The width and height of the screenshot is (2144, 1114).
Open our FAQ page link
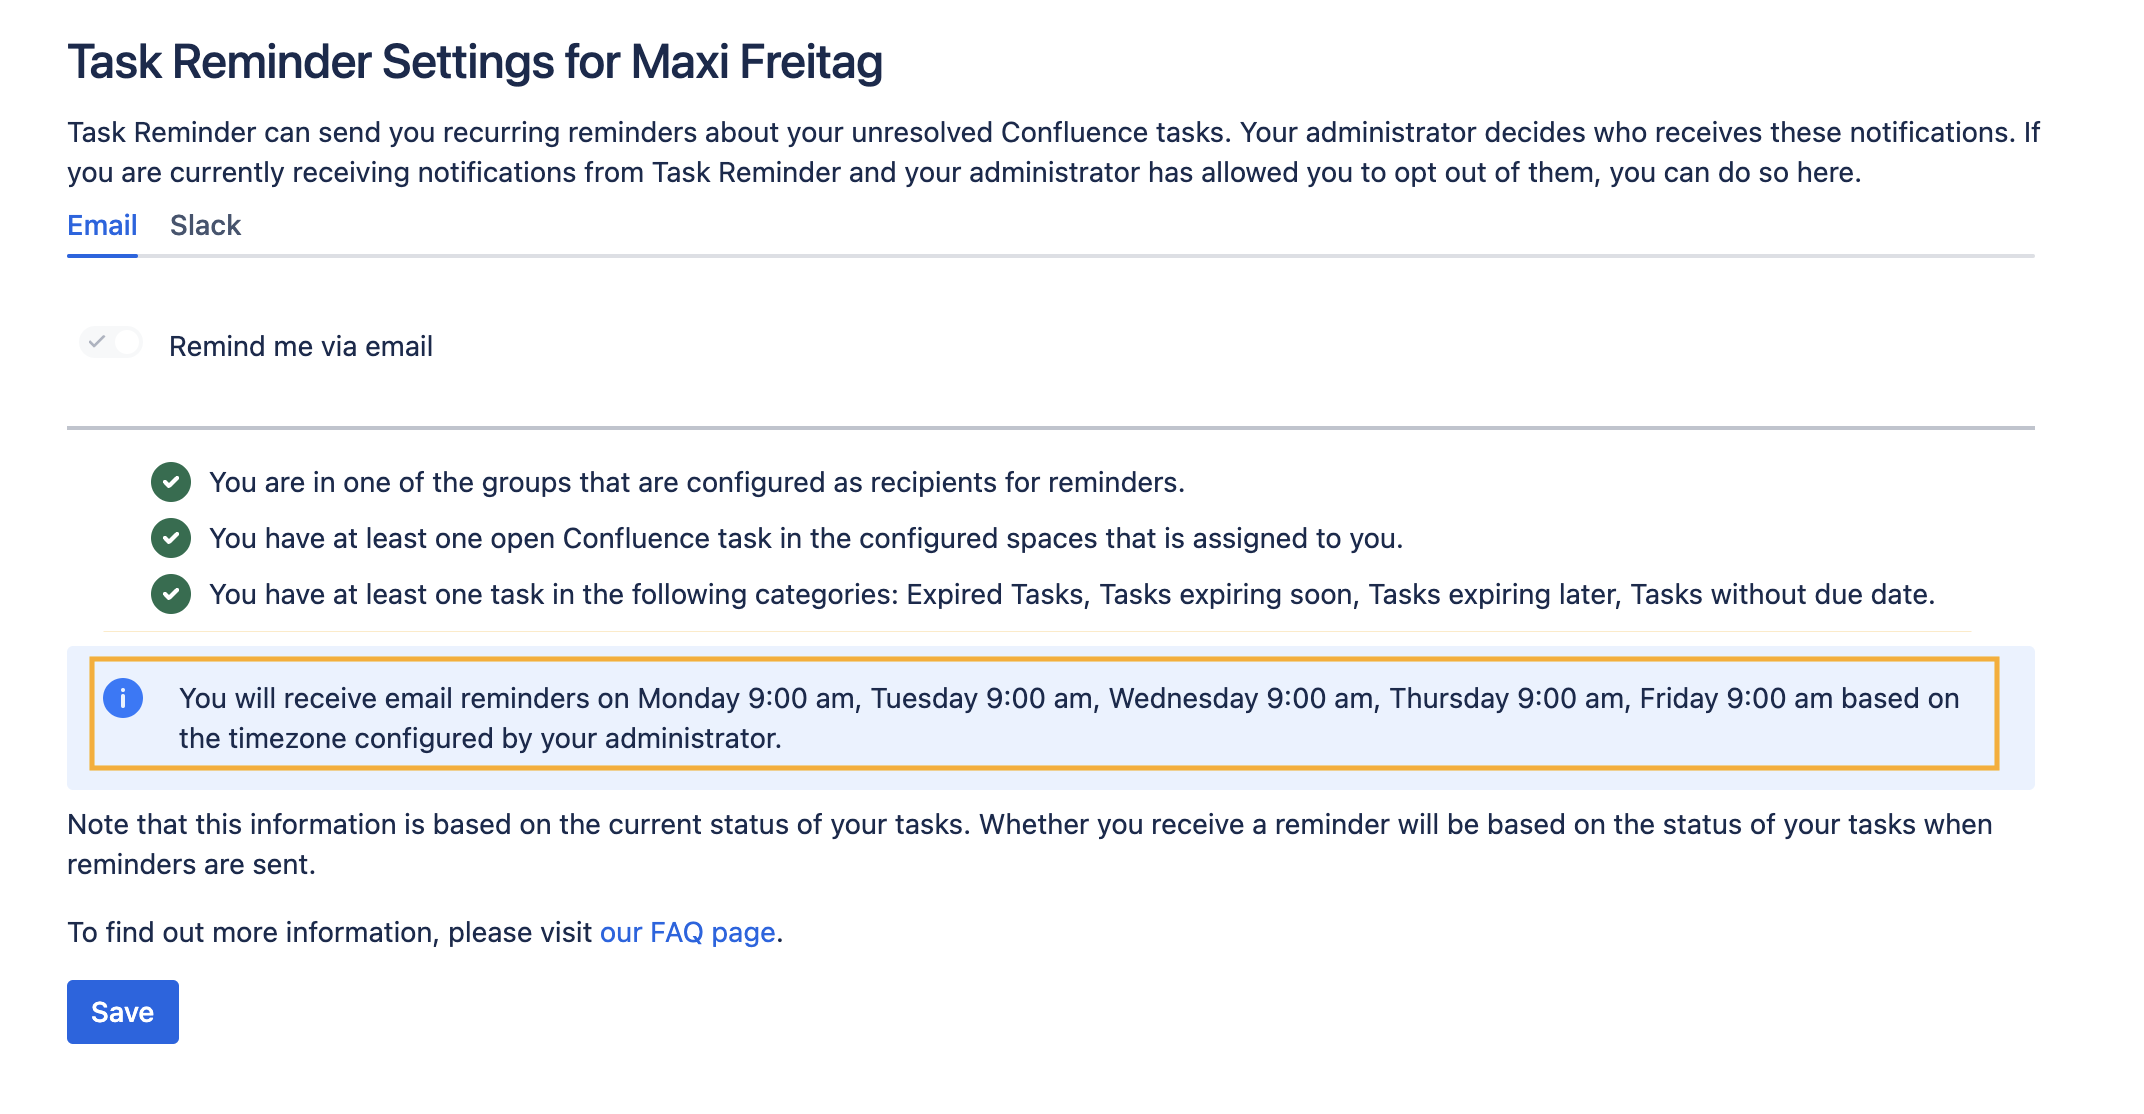pyautogui.click(x=687, y=932)
